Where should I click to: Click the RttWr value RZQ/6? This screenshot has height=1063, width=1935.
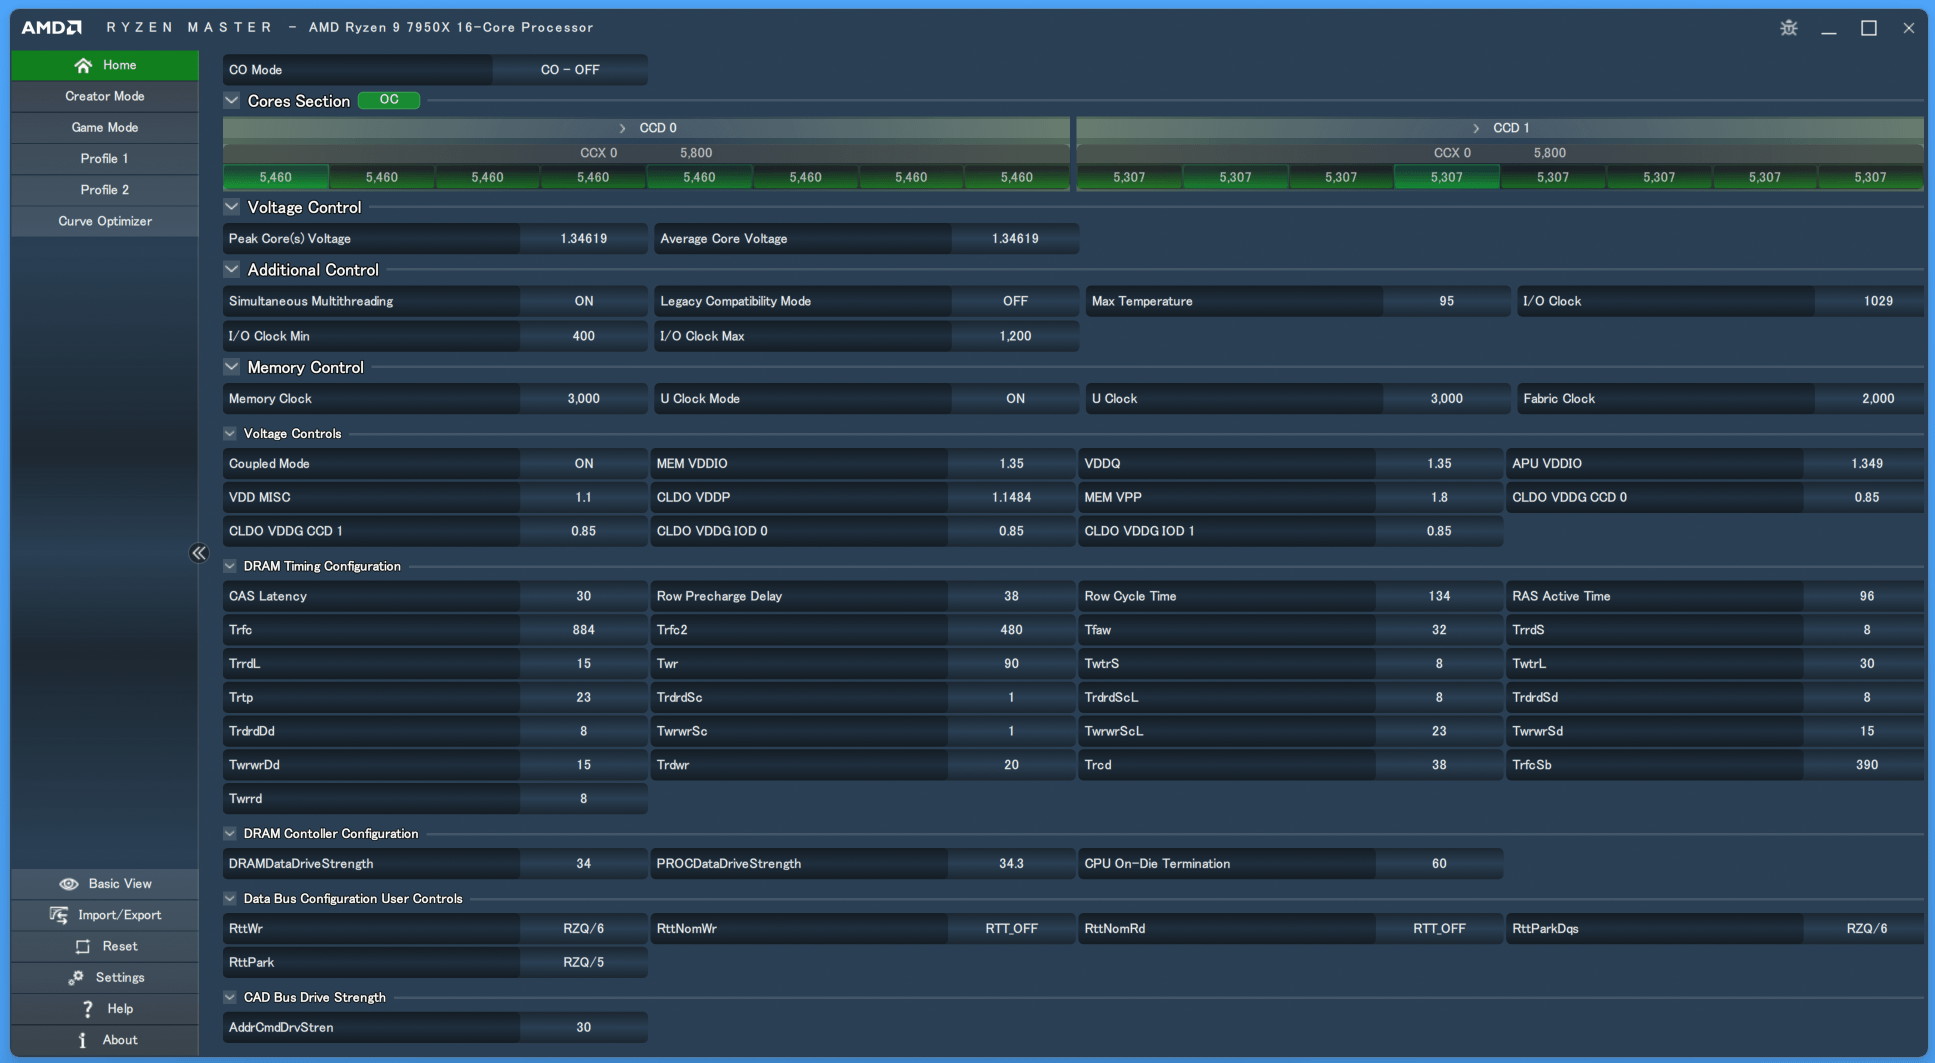point(584,929)
